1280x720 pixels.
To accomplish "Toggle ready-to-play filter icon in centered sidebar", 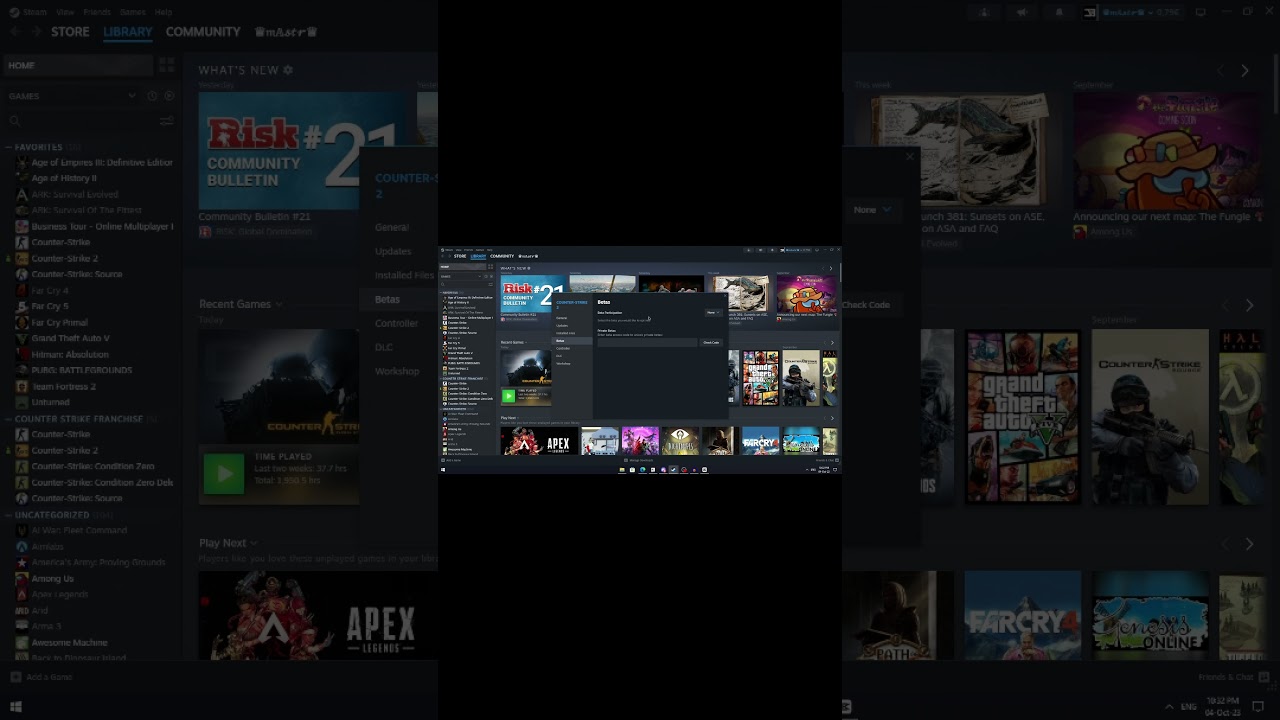I will [491, 276].
